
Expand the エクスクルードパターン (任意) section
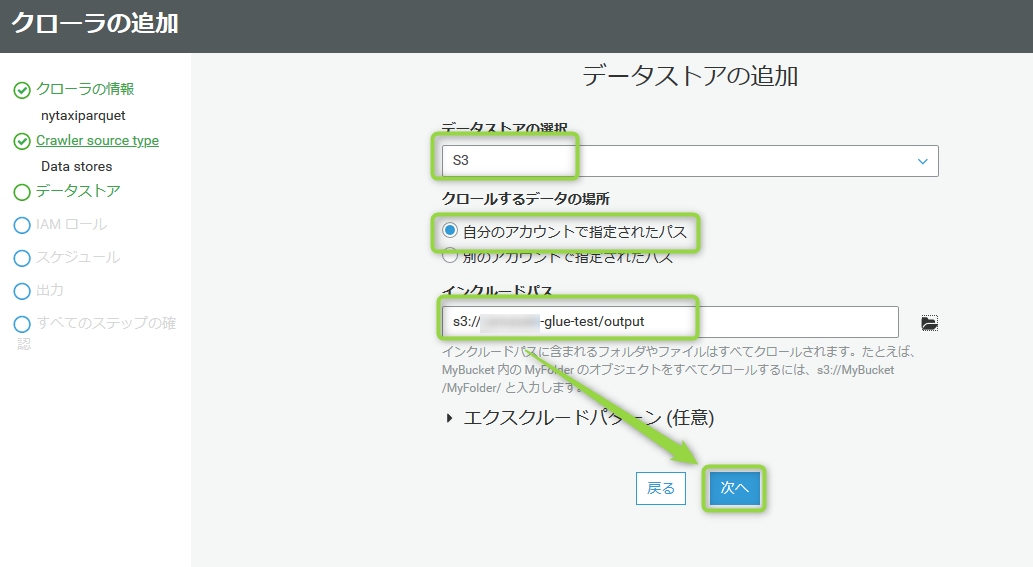(x=450, y=418)
